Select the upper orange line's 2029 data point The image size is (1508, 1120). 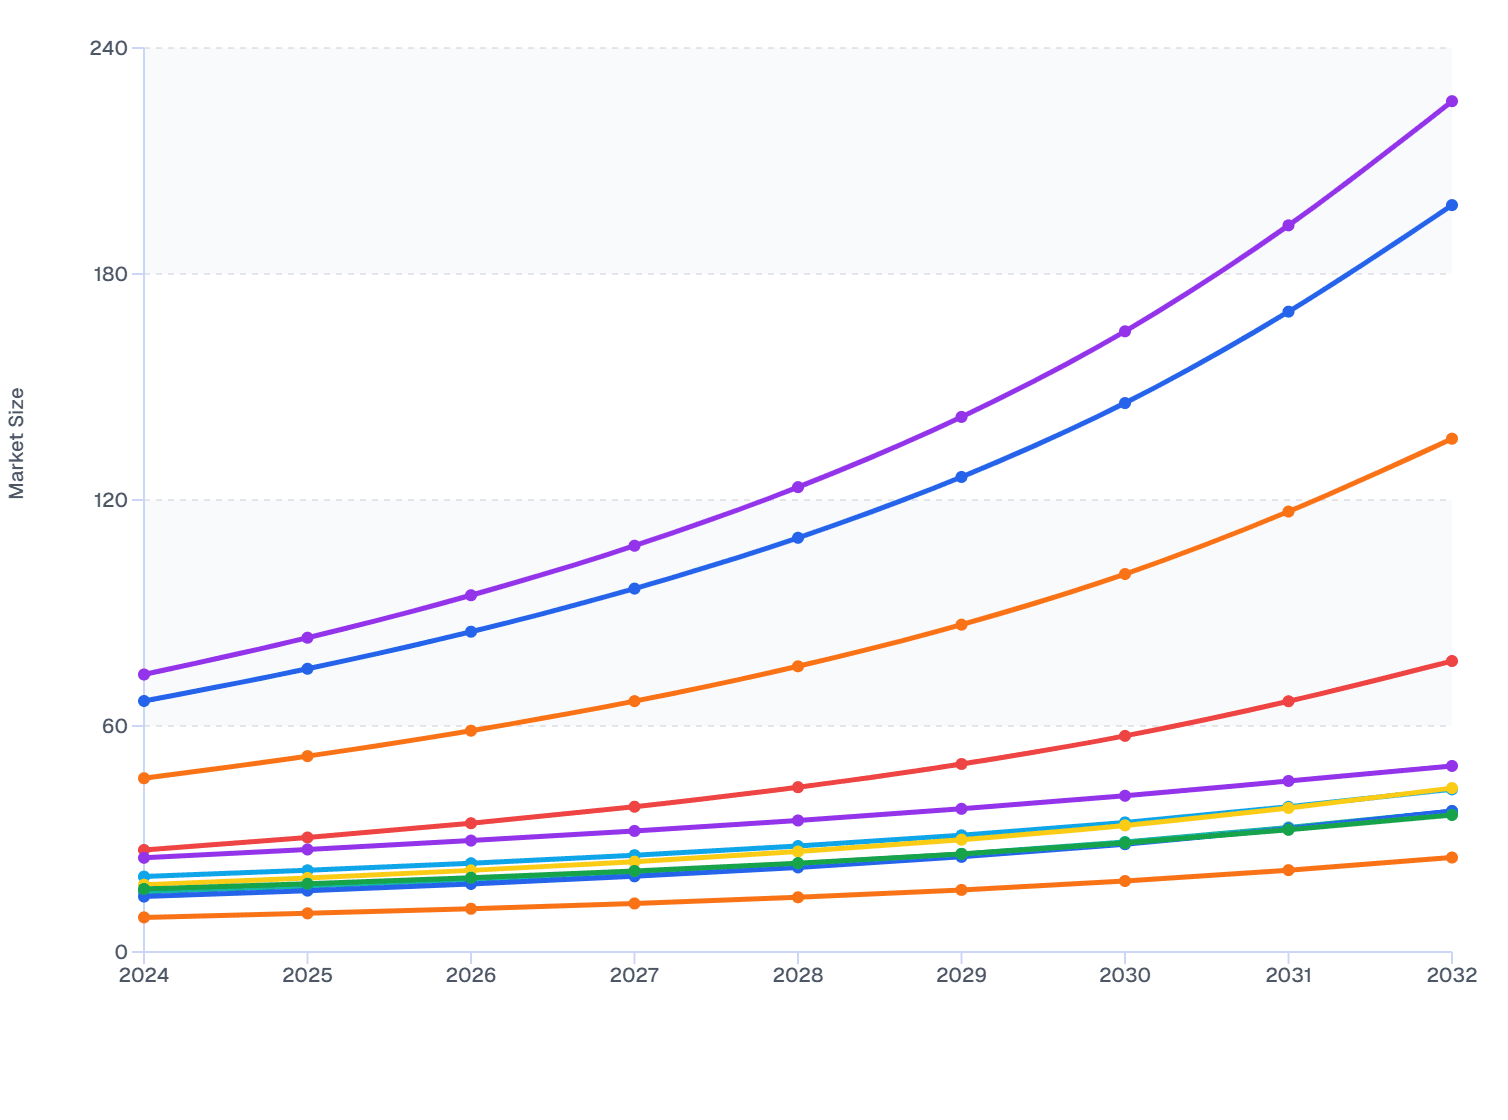pos(961,625)
